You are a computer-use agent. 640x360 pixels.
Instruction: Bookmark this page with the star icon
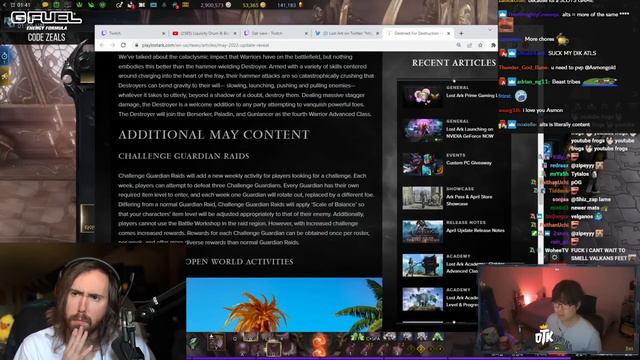coord(480,45)
